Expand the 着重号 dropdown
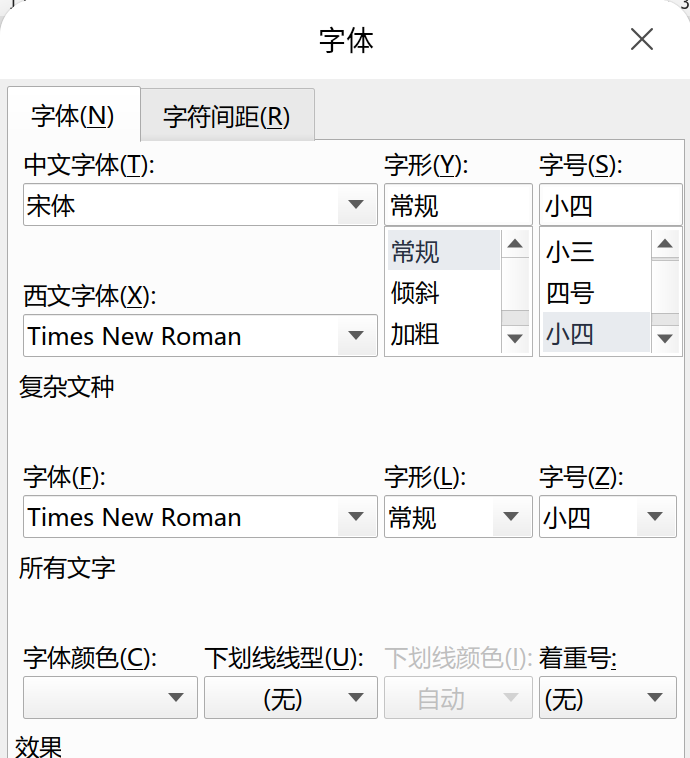Screen dimensions: 690x758 [655, 698]
